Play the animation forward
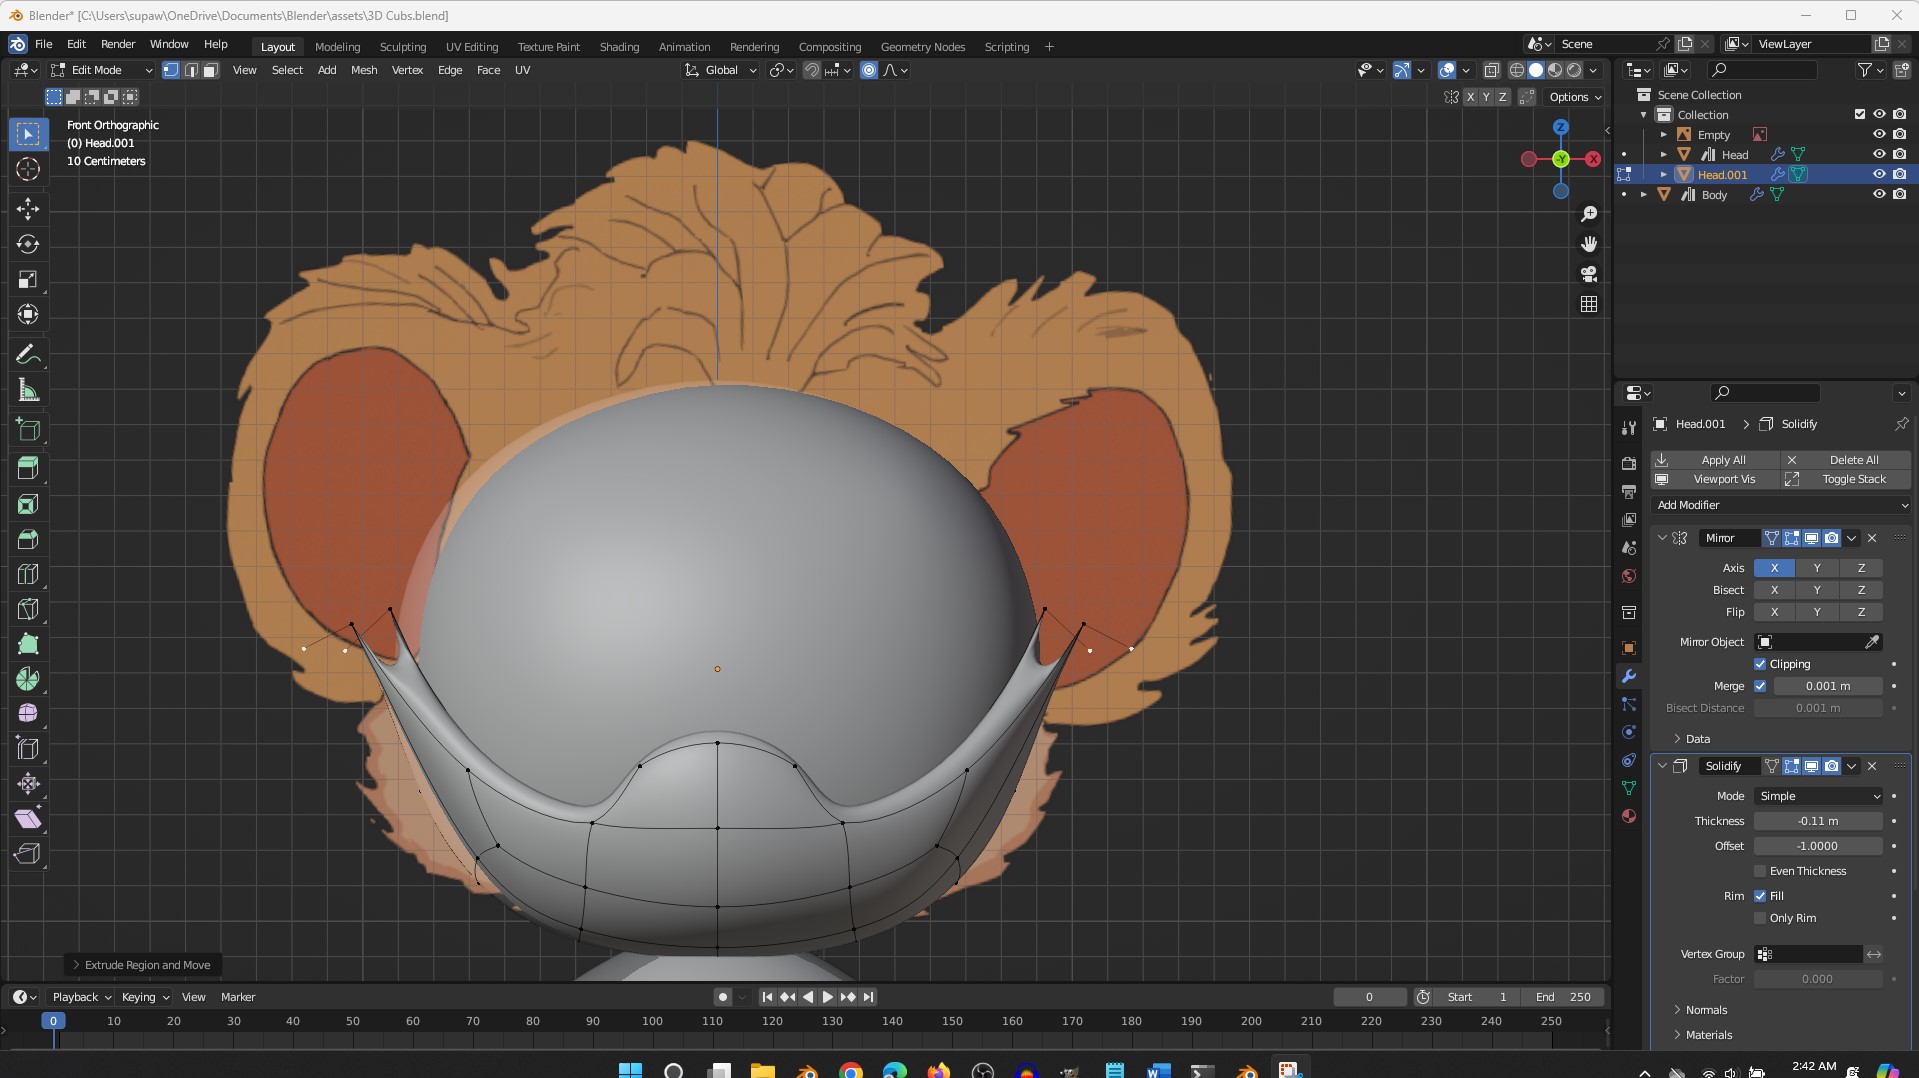Image resolution: width=1919 pixels, height=1078 pixels. tap(827, 997)
